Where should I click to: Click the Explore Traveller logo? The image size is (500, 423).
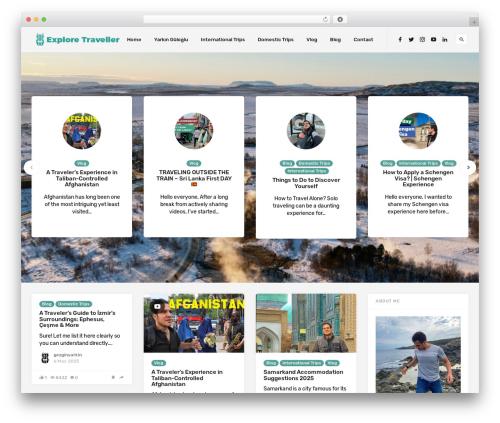77,39
